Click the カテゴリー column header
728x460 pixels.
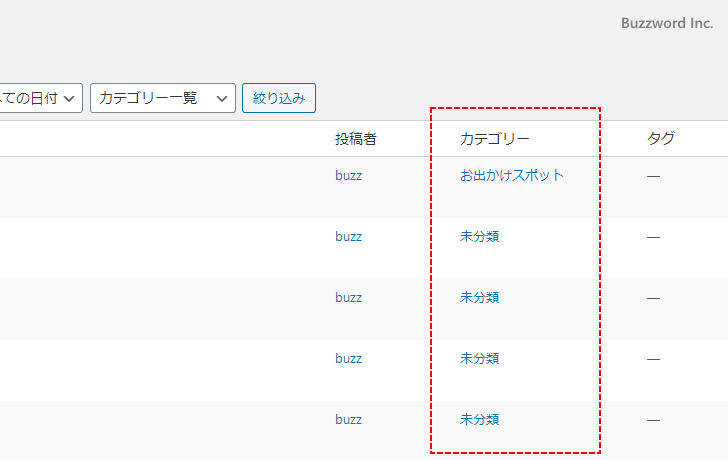coord(494,139)
